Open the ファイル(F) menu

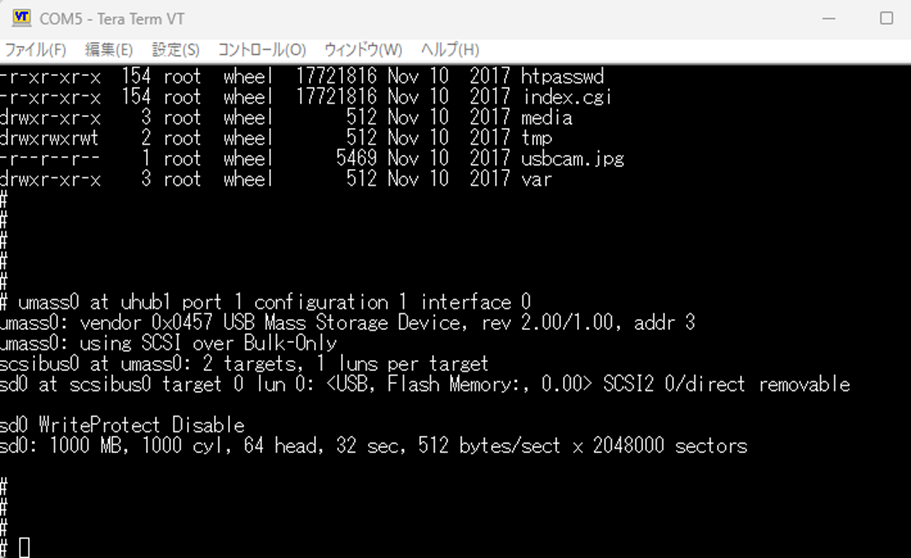pyautogui.click(x=35, y=50)
